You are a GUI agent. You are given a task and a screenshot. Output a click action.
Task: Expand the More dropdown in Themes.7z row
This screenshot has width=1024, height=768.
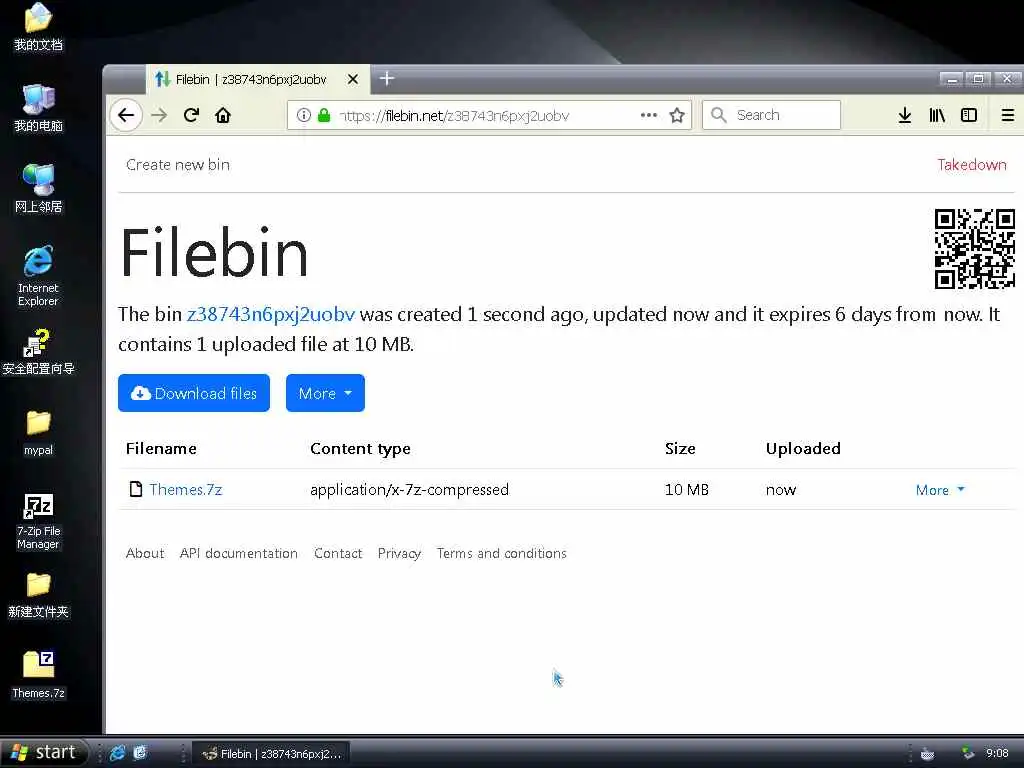click(940, 490)
